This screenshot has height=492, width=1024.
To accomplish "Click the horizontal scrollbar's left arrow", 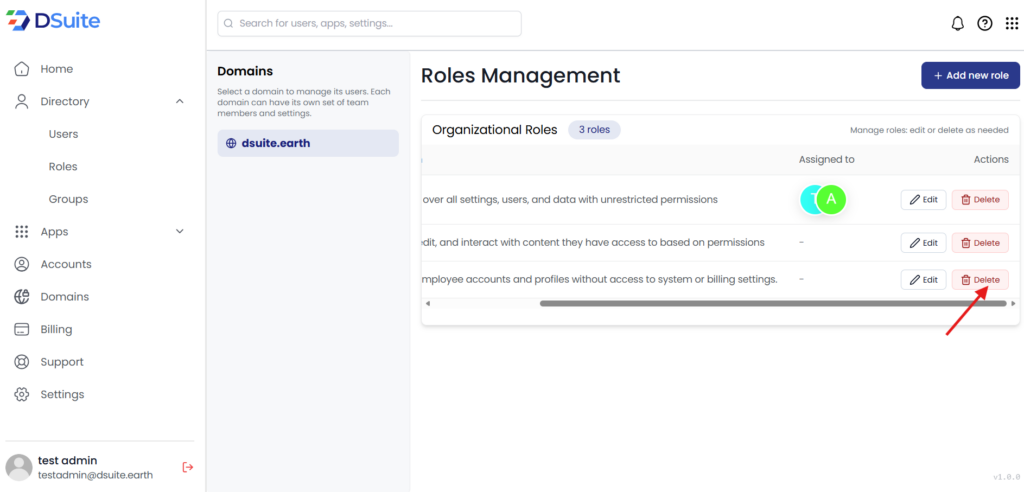I will [x=428, y=303].
